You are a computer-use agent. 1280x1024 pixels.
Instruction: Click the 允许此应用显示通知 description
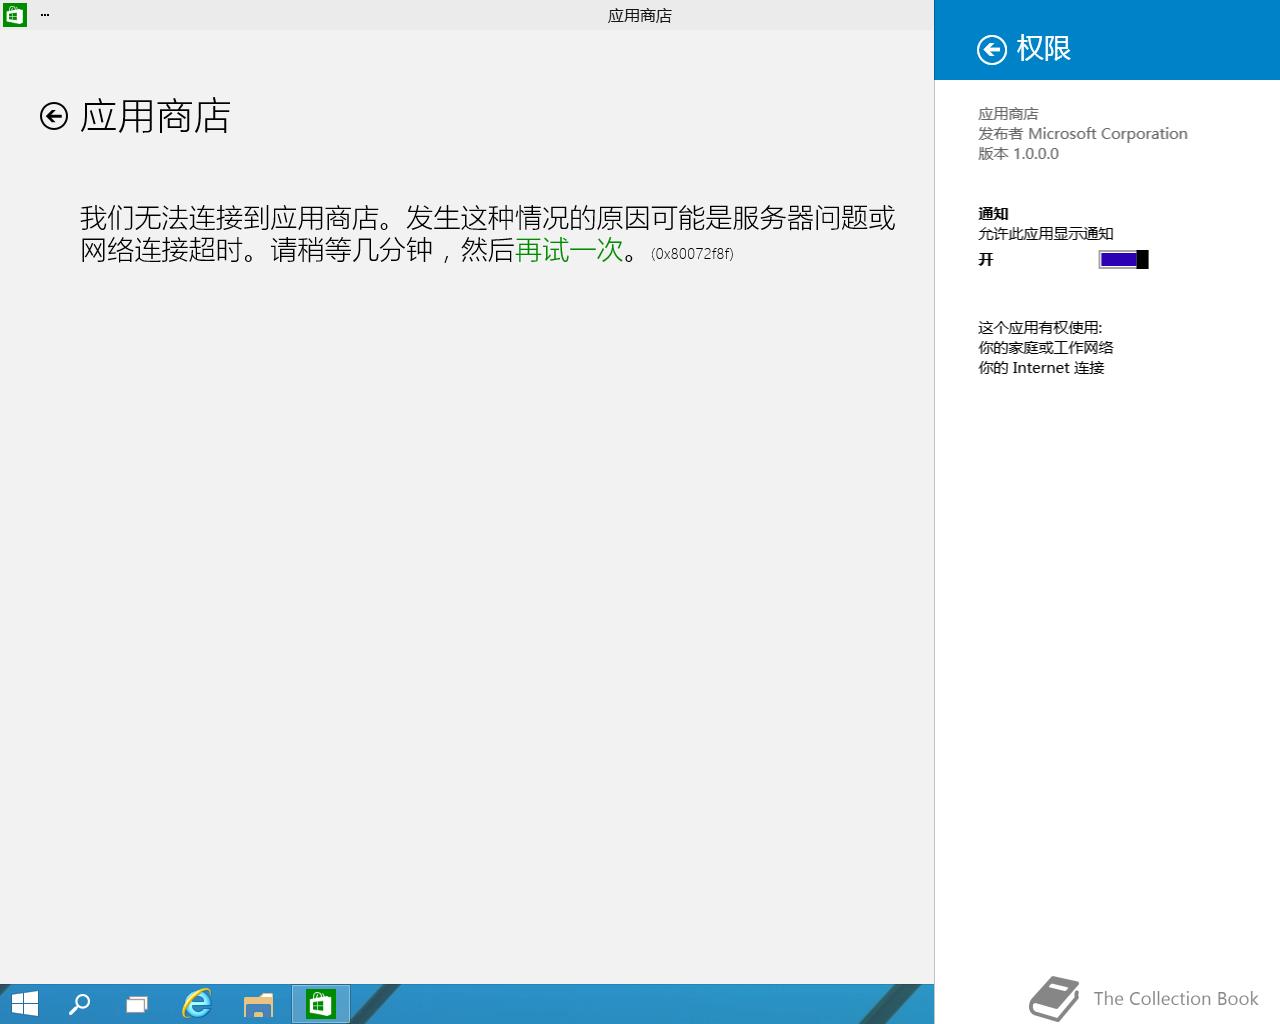1046,234
